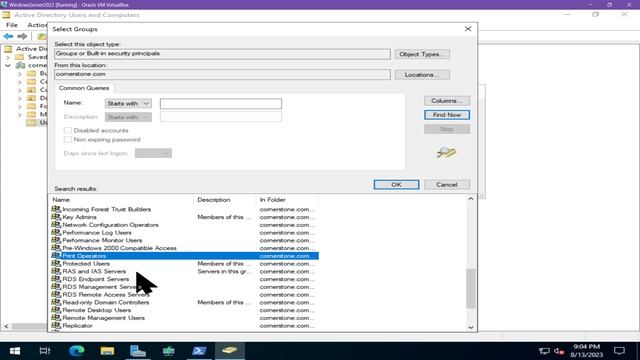The width and height of the screenshot is (640, 360).
Task: Sort results by In Folder column header
Action: point(287,200)
